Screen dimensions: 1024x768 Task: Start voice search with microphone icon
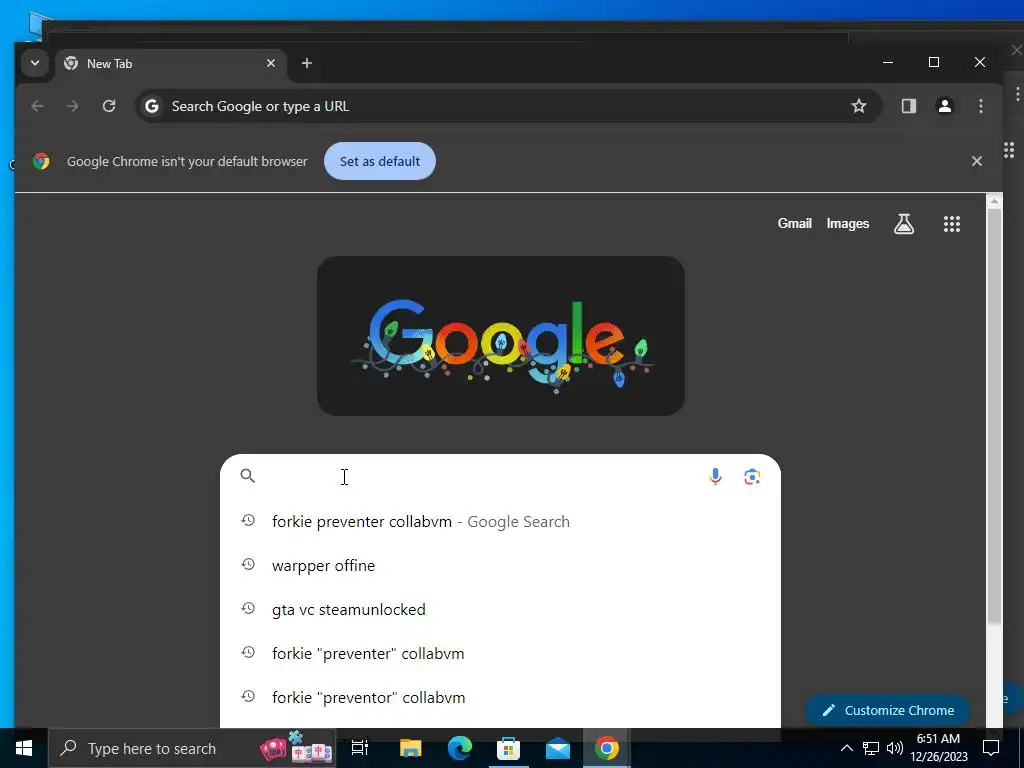pyautogui.click(x=715, y=477)
